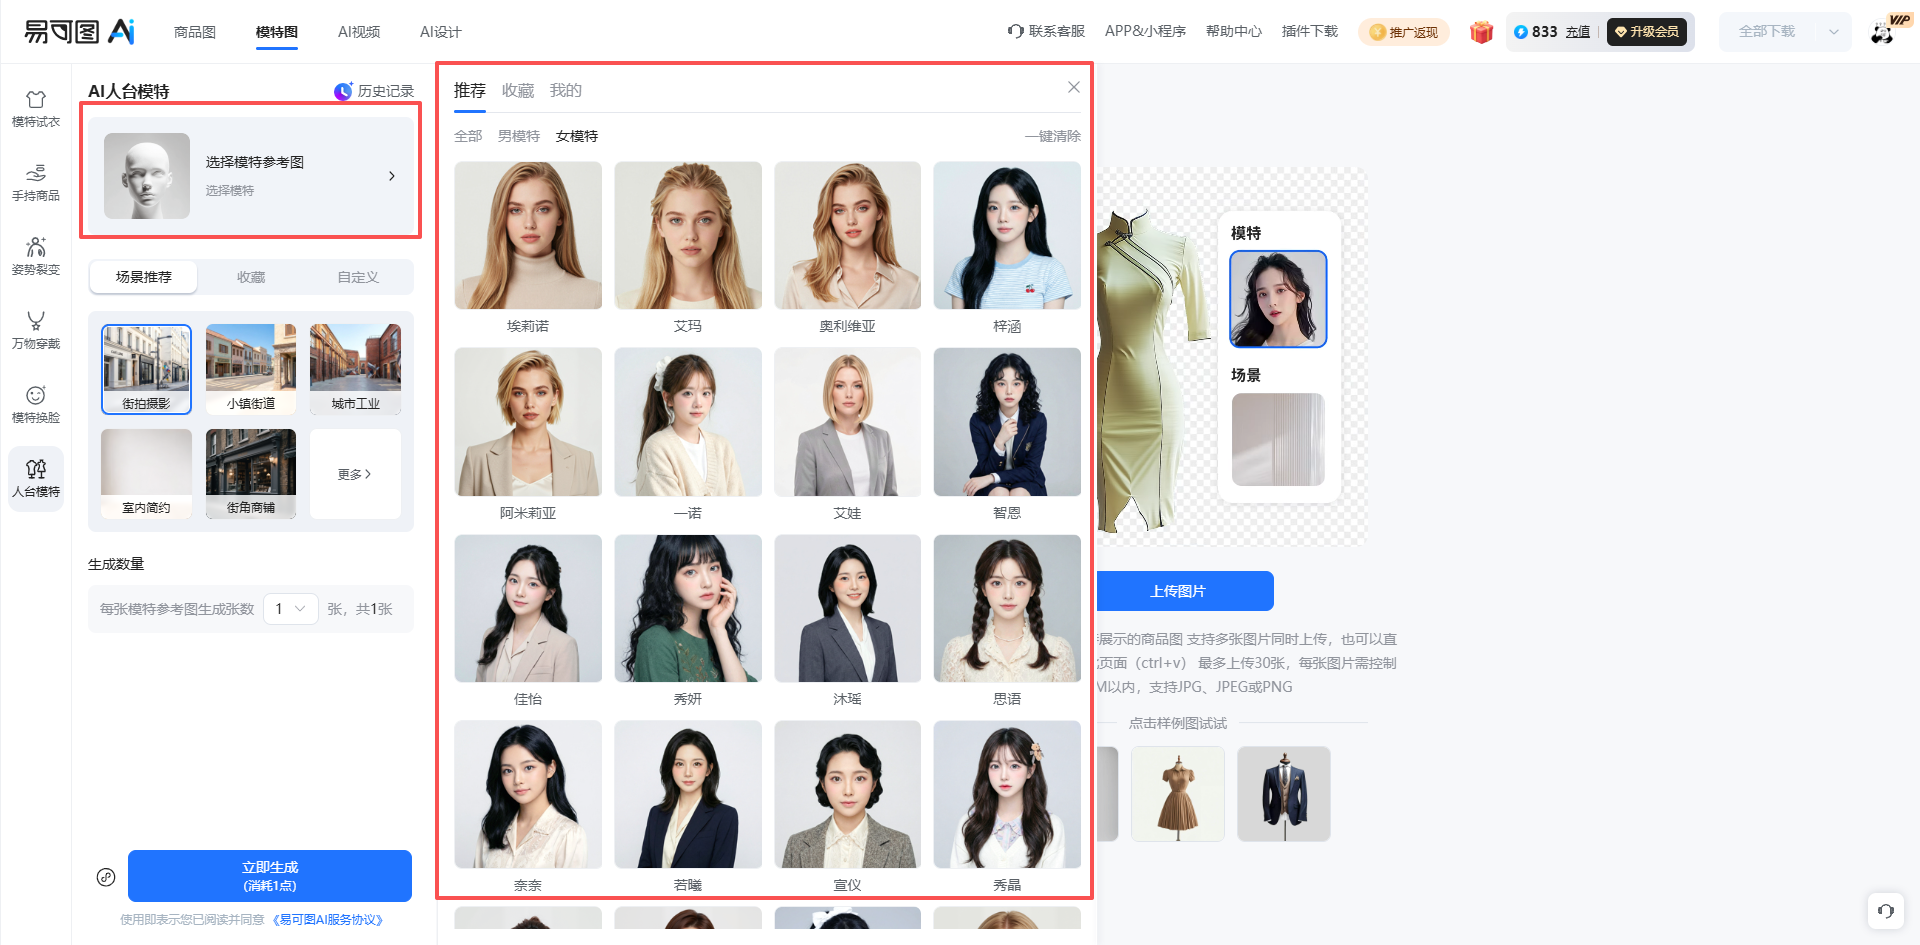Click the 升级会员 button

point(1647,32)
